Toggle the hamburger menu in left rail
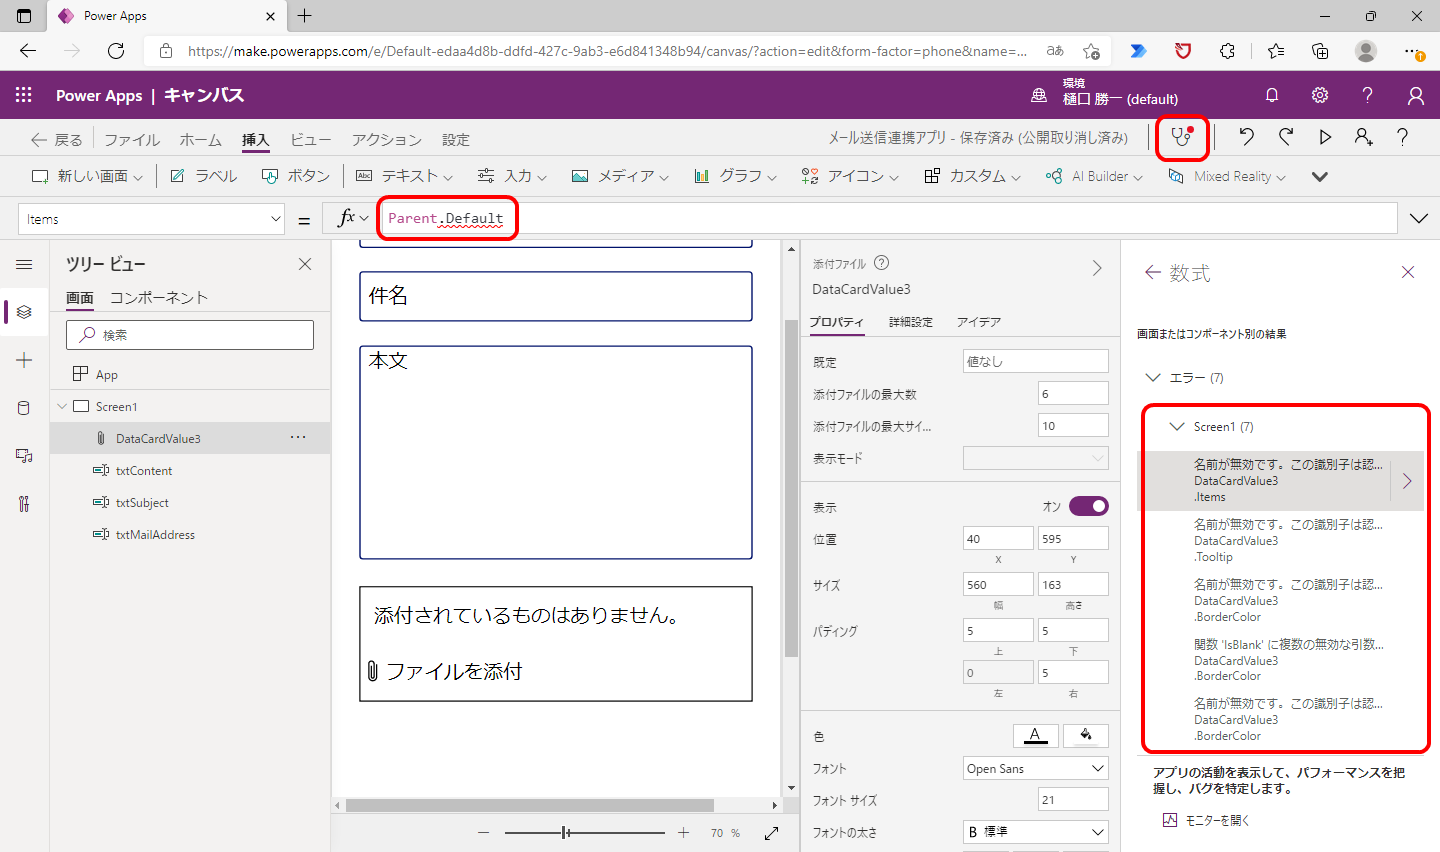This screenshot has height=852, width=1440. coord(24,265)
